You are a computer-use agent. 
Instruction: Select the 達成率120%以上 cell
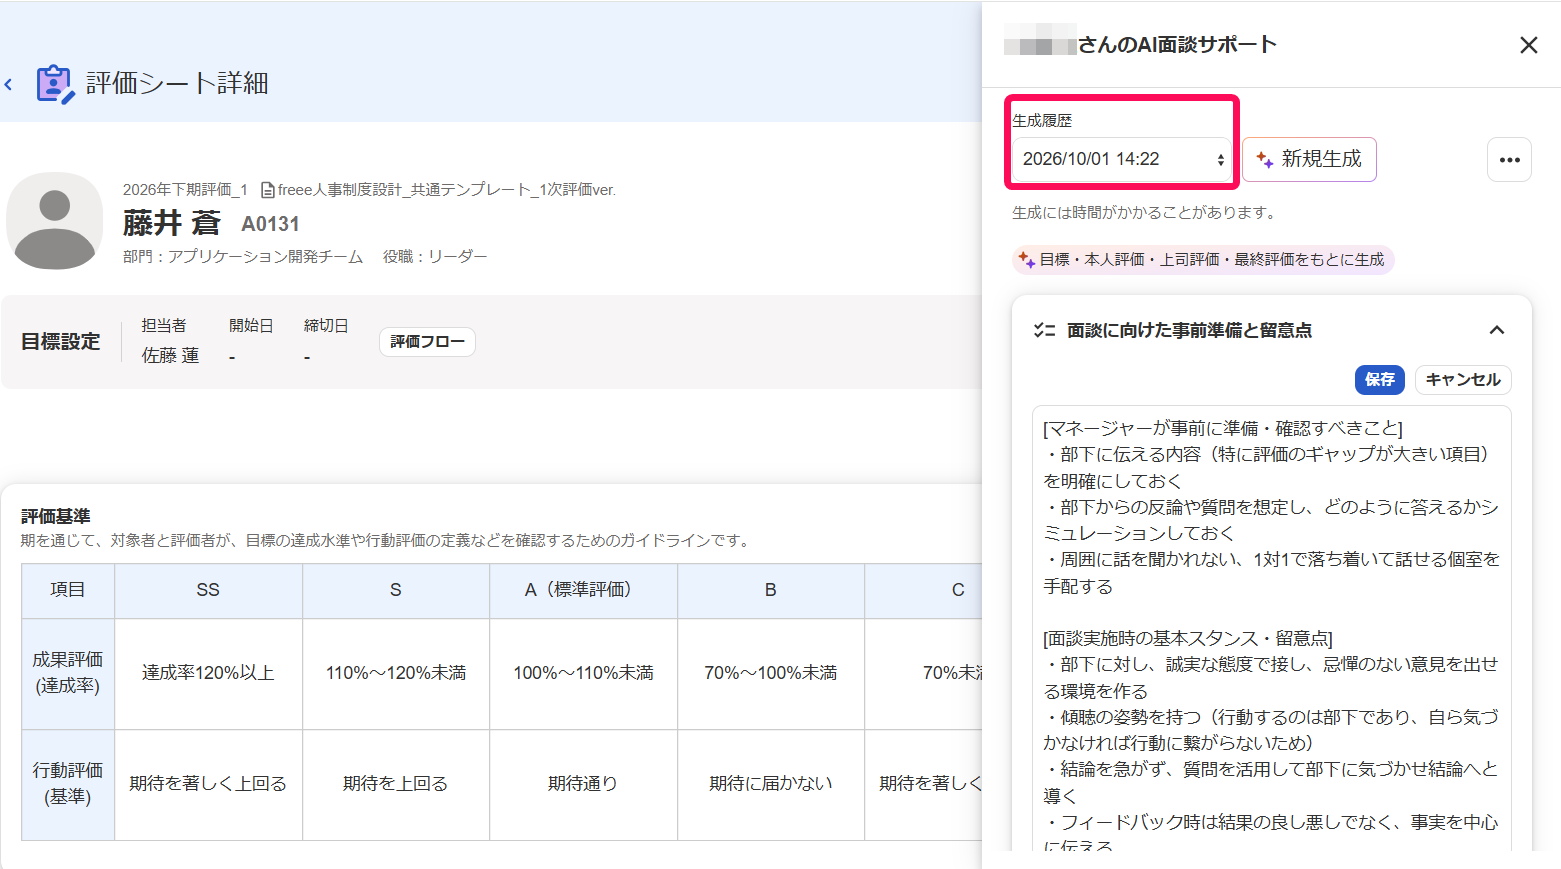pyautogui.click(x=208, y=674)
